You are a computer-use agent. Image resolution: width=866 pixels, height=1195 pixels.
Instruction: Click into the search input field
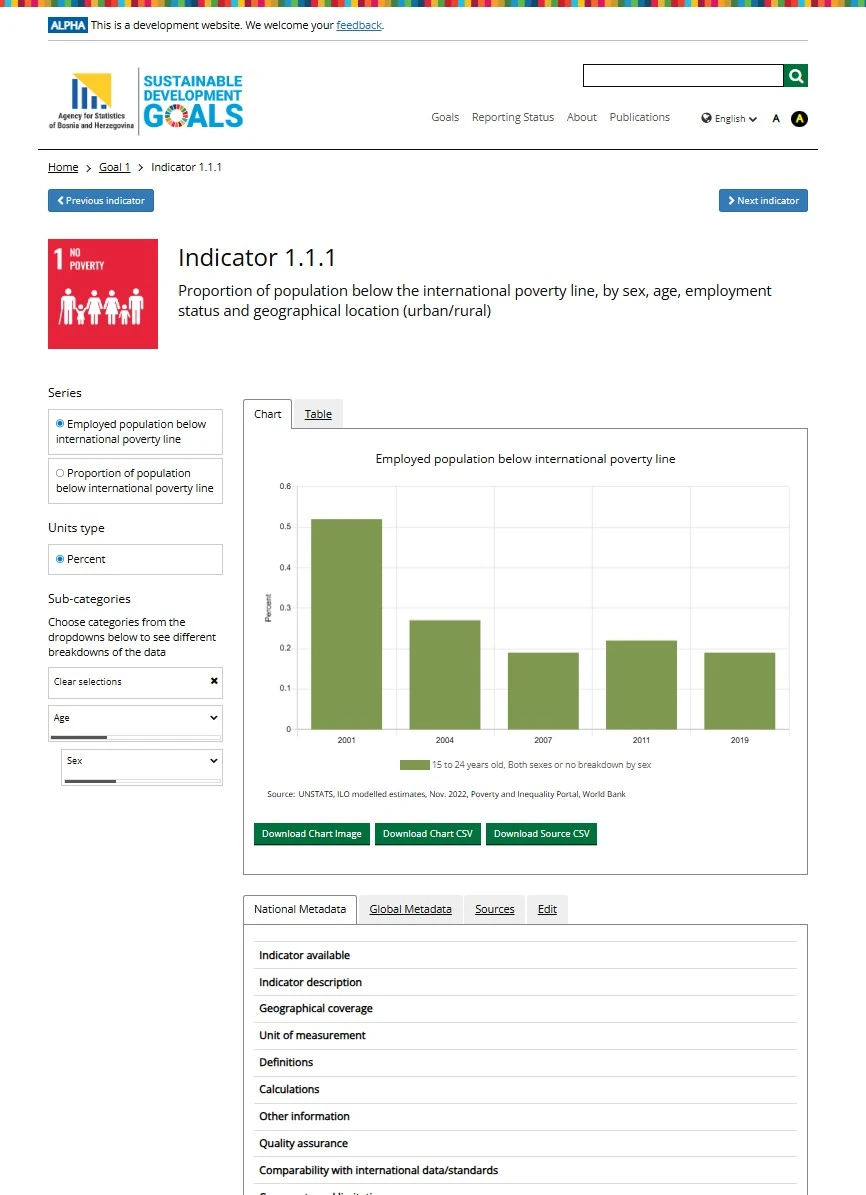pyautogui.click(x=683, y=76)
